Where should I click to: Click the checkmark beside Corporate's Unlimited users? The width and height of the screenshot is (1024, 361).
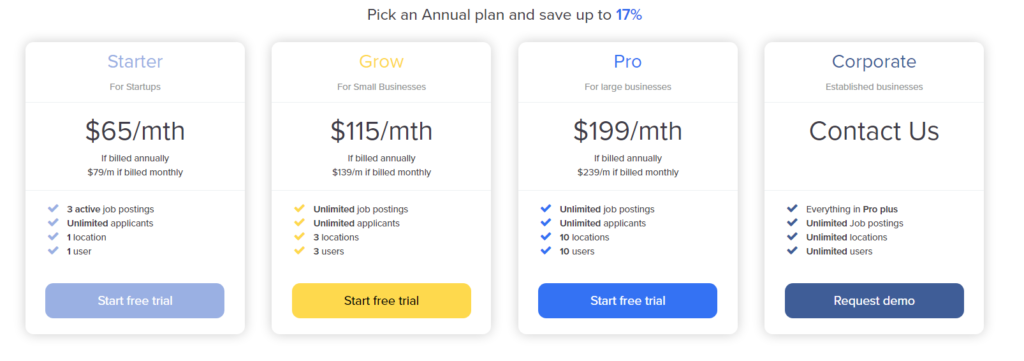tap(792, 251)
